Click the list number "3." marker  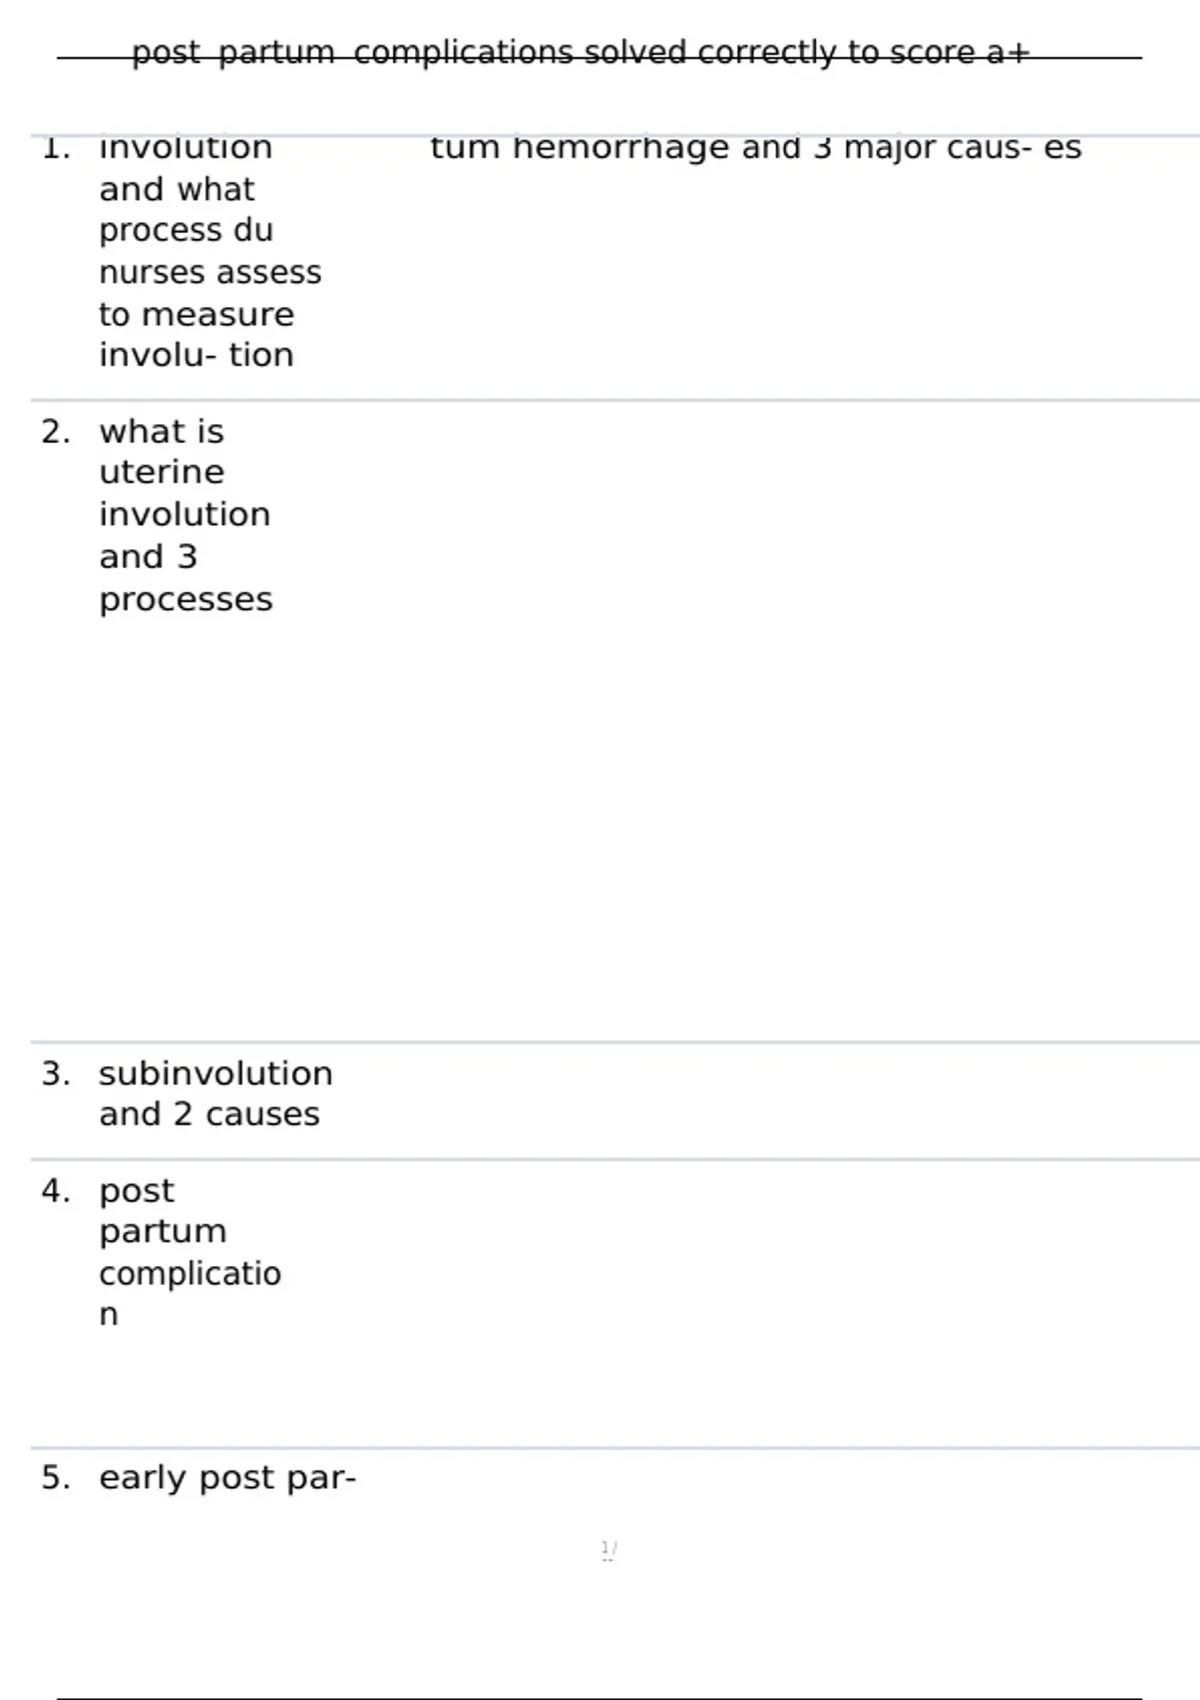pos(56,1074)
